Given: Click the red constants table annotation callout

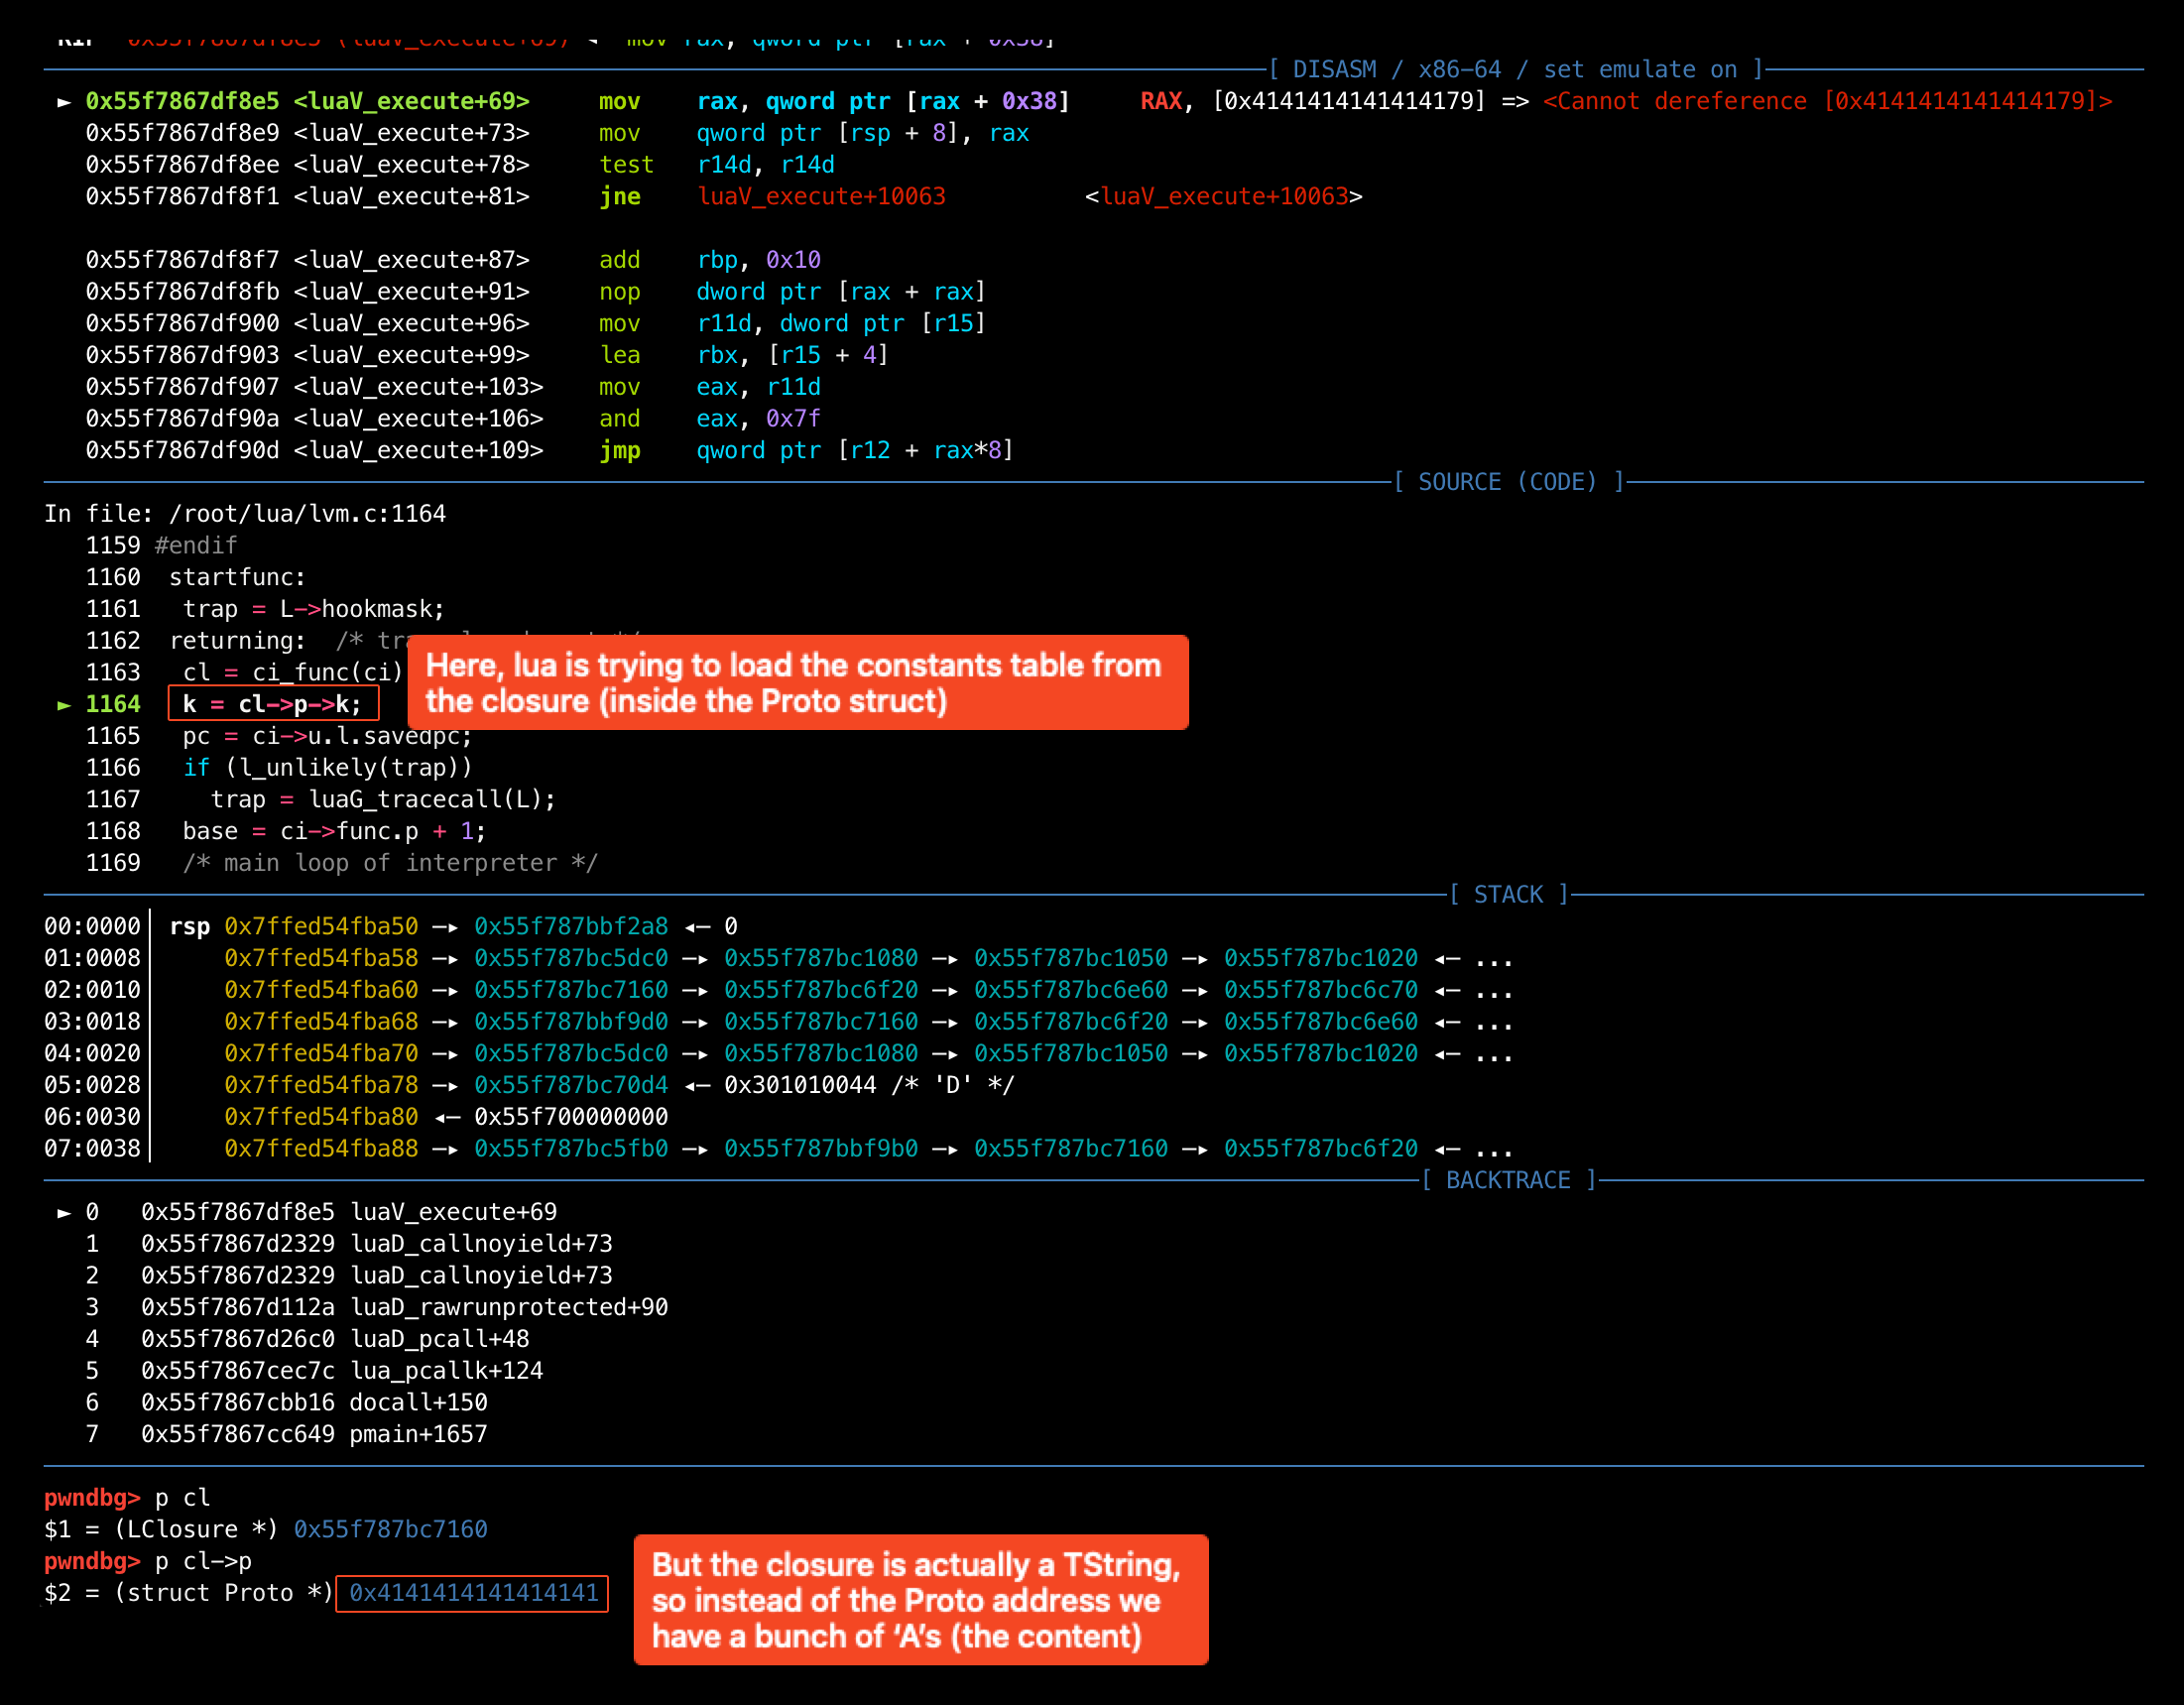Looking at the screenshot, I should pyautogui.click(x=797, y=683).
